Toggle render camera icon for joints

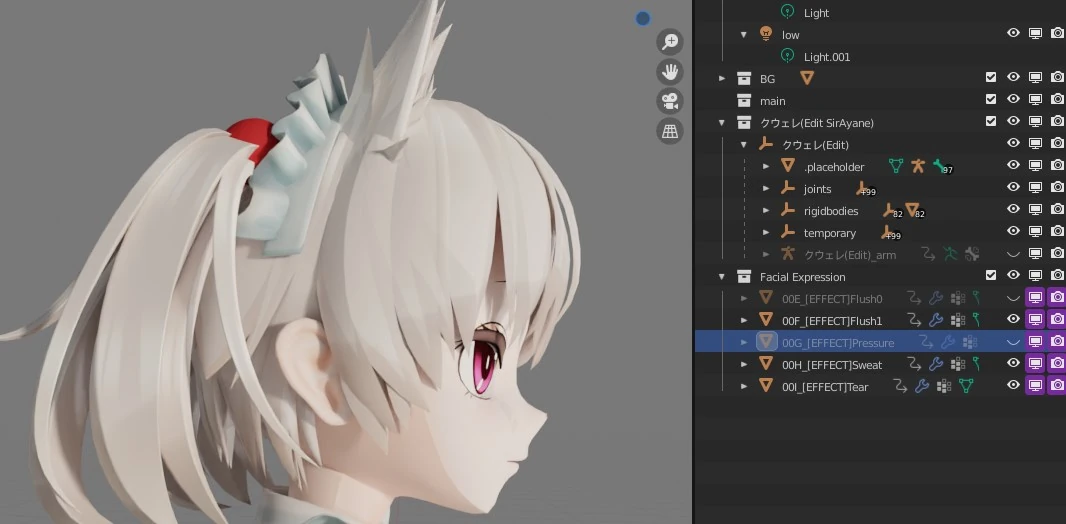click(x=1056, y=187)
